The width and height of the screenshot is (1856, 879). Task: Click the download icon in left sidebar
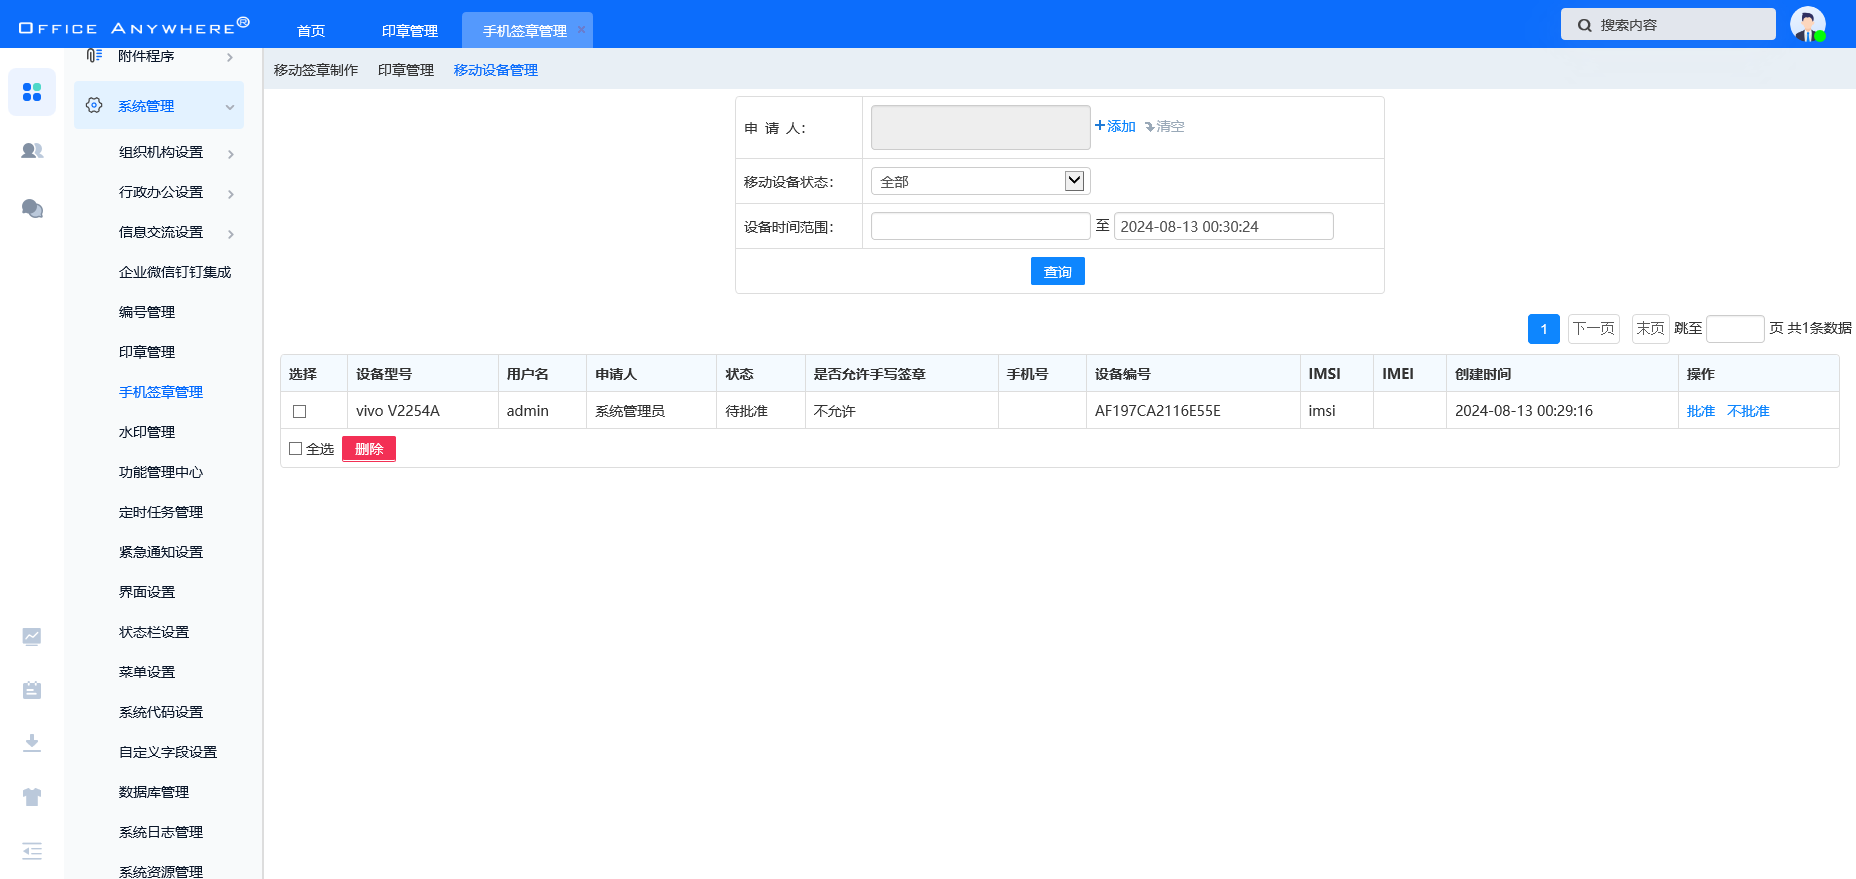[32, 743]
